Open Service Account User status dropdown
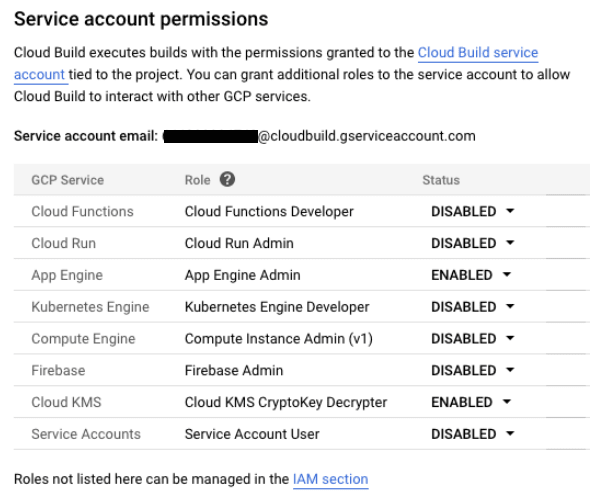601x499 pixels. [473, 434]
